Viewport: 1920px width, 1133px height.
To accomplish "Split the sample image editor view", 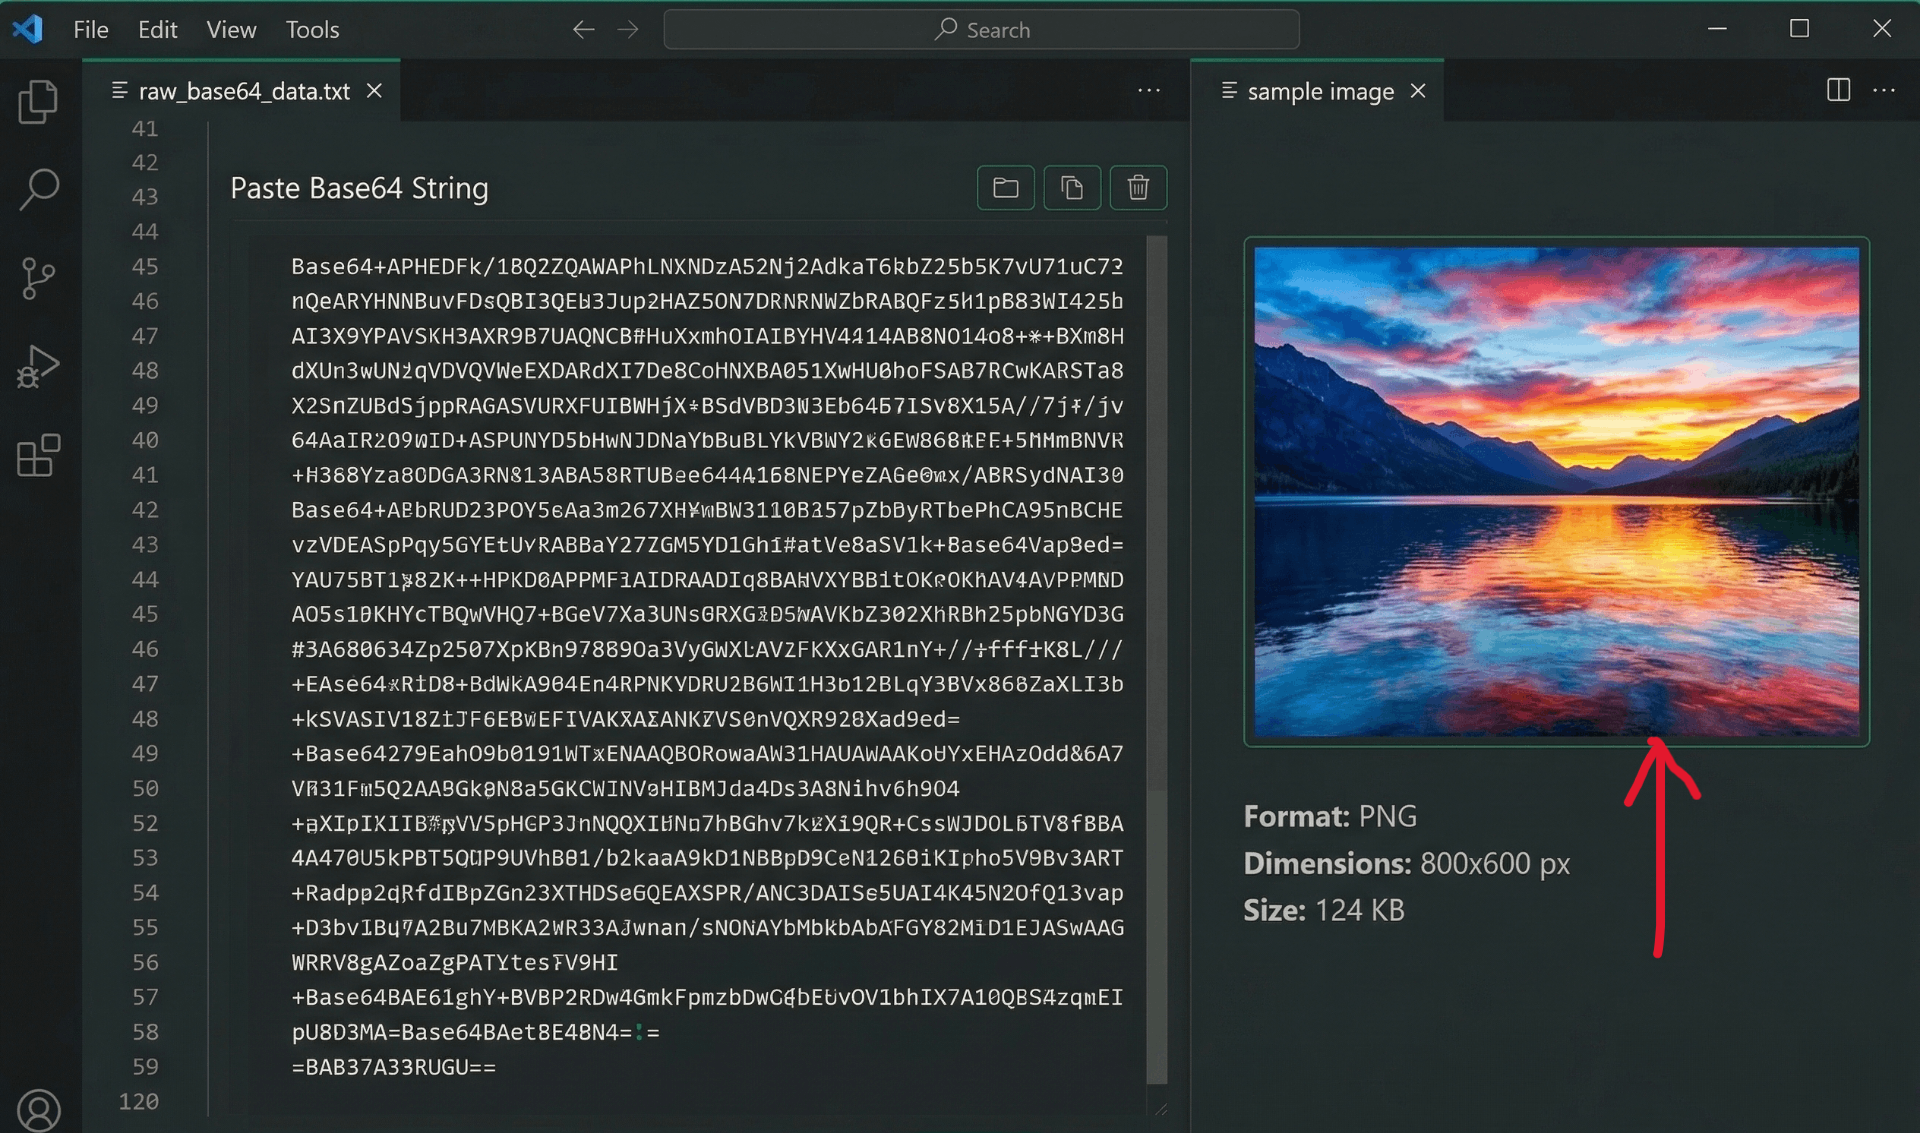I will (x=1838, y=90).
